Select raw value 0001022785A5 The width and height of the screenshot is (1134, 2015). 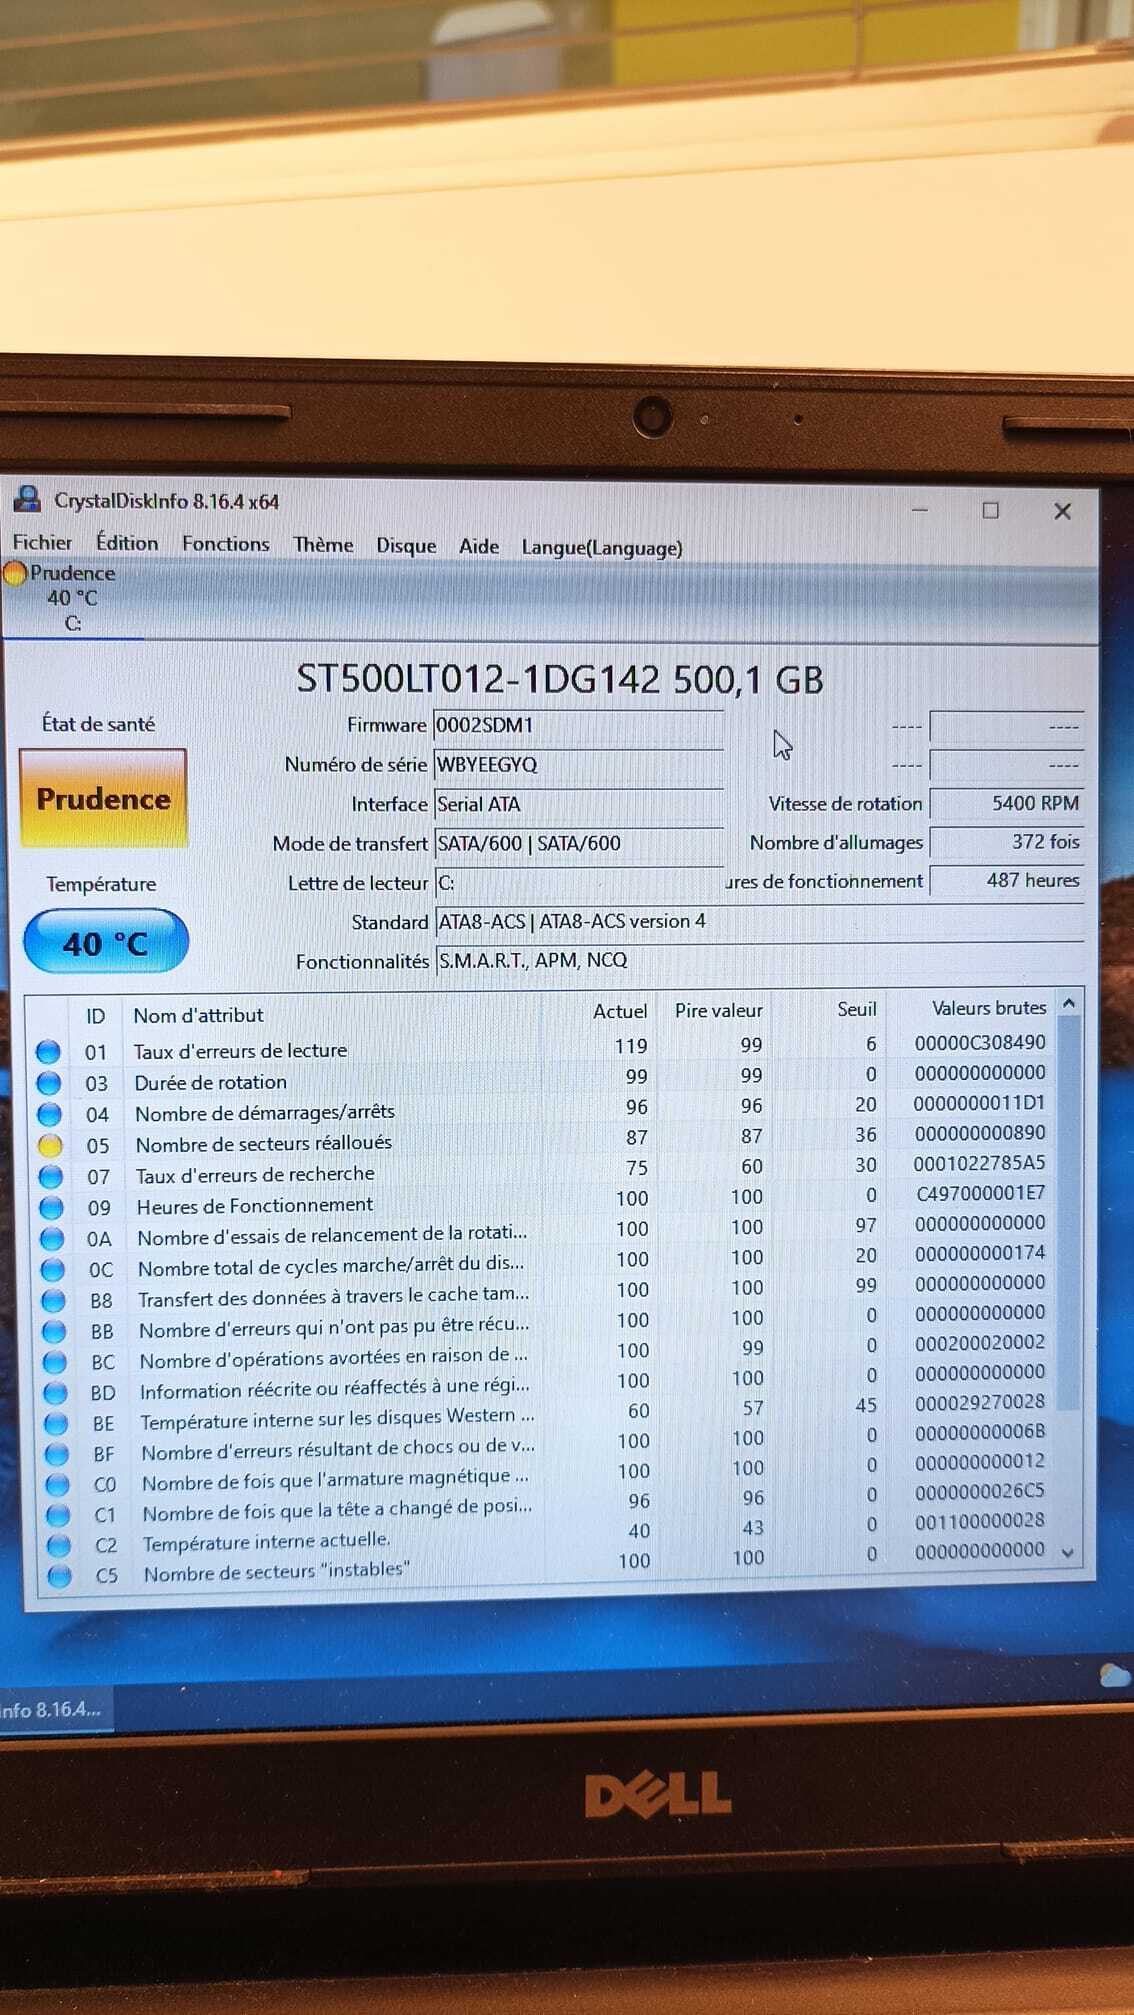[979, 1163]
